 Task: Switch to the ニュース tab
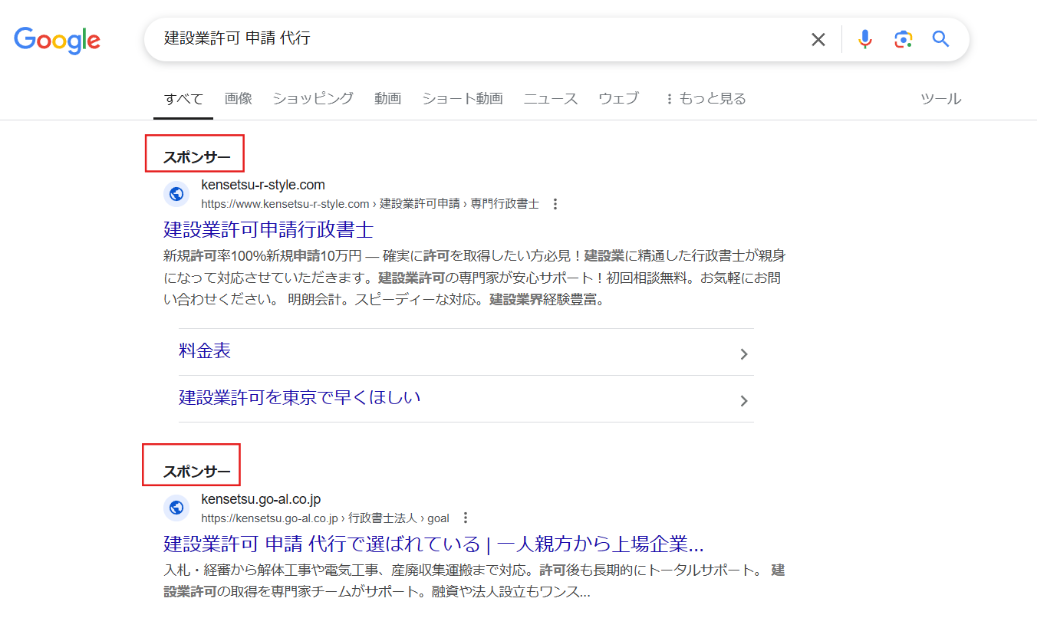pyautogui.click(x=551, y=98)
